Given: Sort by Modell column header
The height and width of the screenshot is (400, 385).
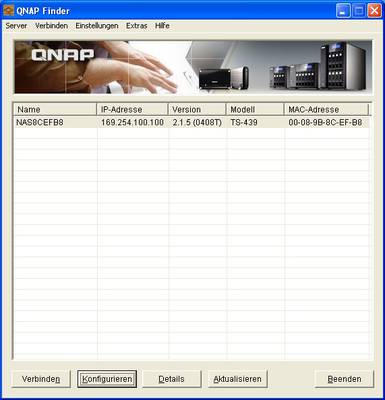Looking at the screenshot, I should [x=255, y=109].
